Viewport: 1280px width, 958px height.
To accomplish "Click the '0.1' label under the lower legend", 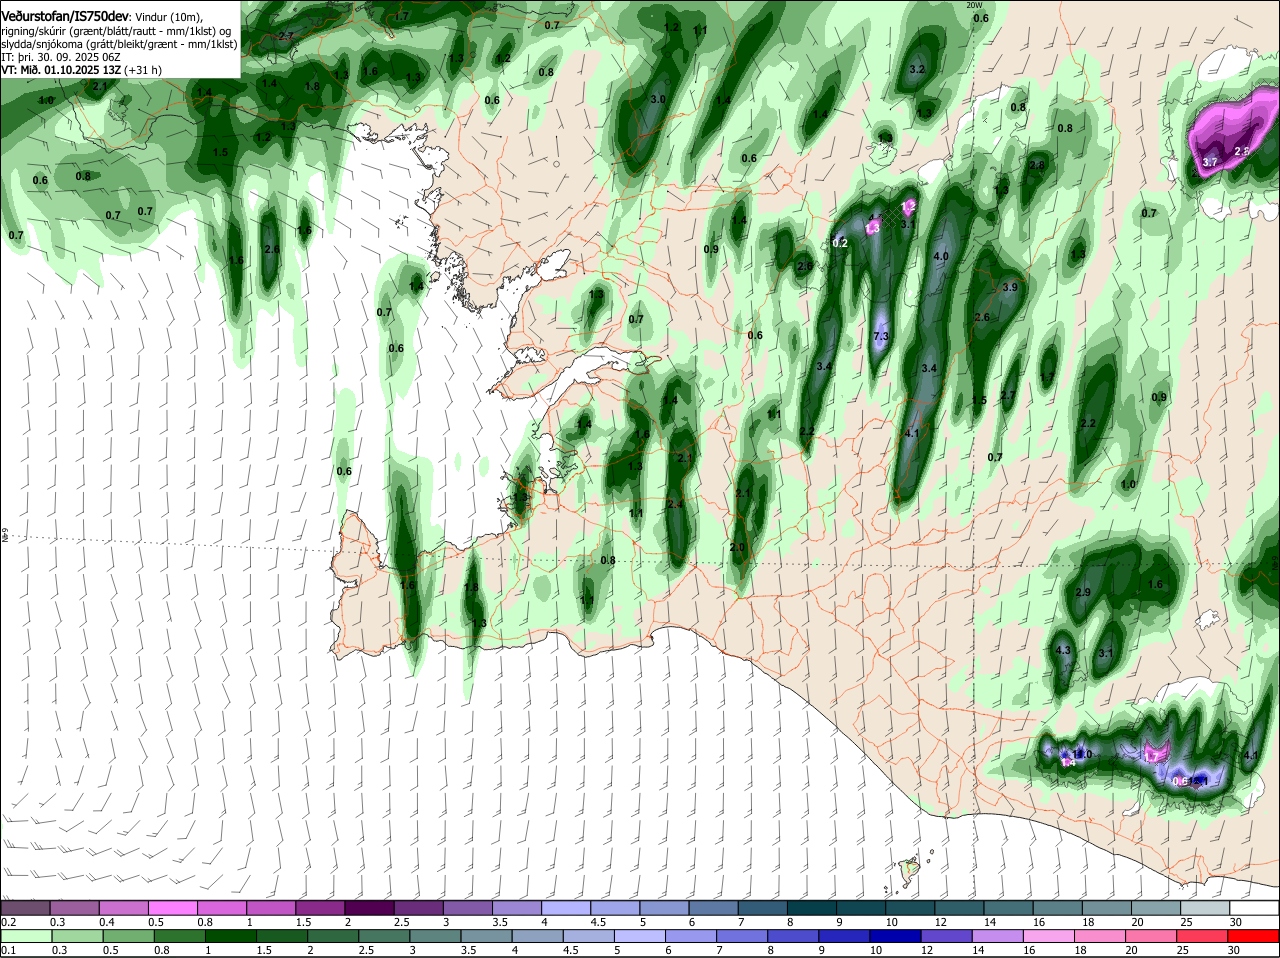I will click(8, 951).
